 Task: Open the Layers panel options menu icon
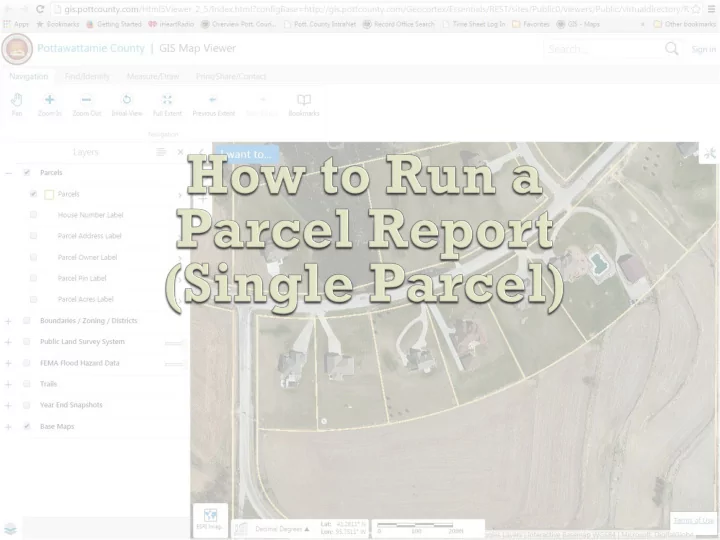pyautogui.click(x=161, y=152)
